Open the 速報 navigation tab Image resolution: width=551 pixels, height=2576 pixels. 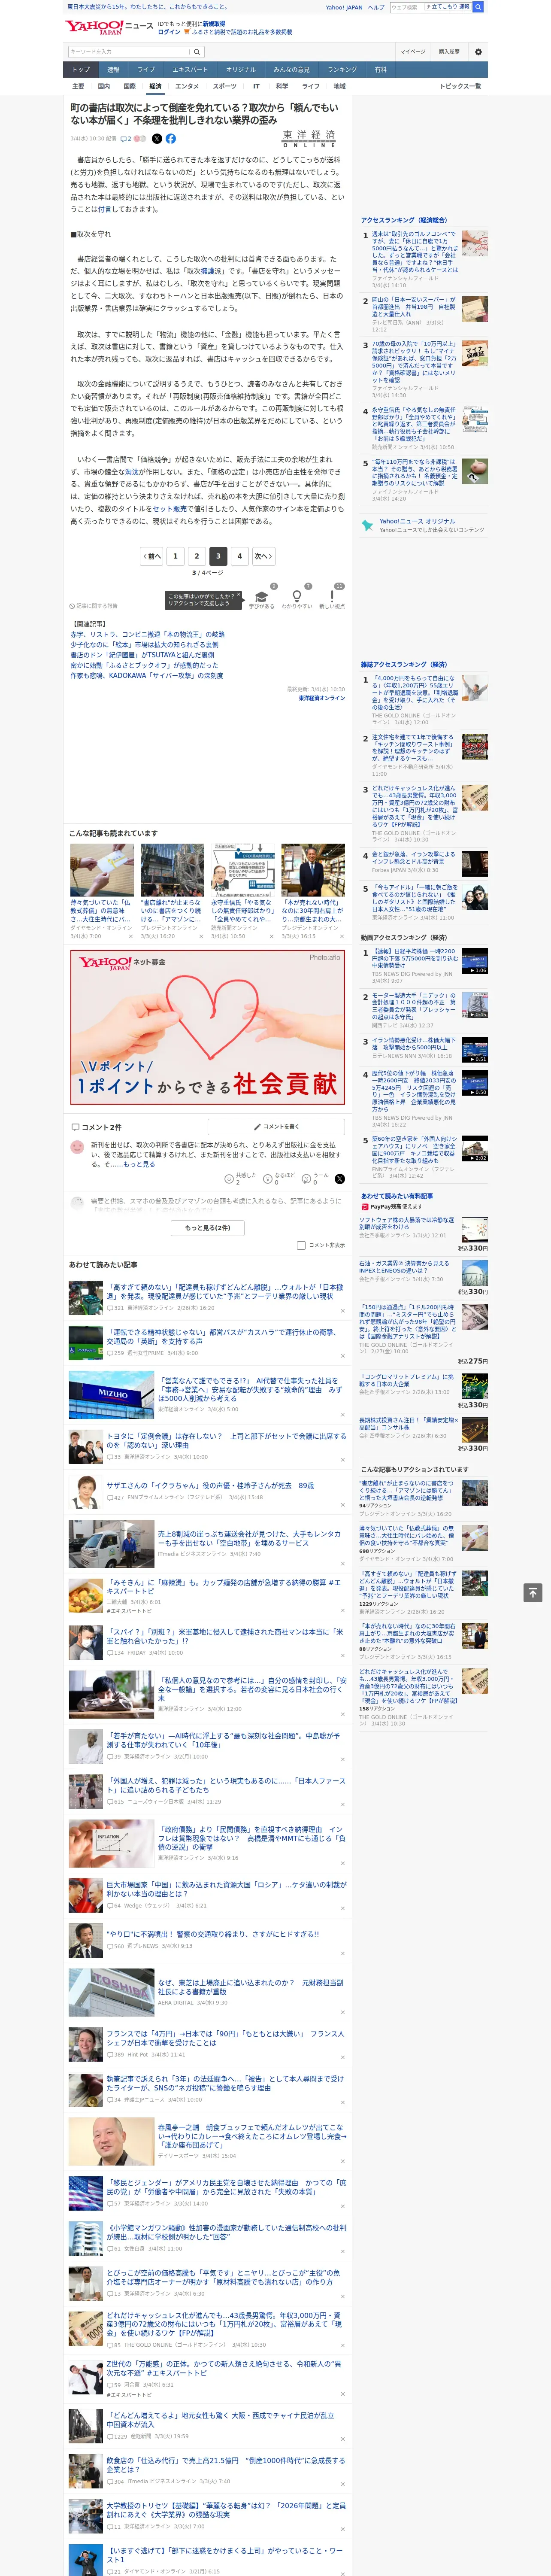(x=113, y=69)
